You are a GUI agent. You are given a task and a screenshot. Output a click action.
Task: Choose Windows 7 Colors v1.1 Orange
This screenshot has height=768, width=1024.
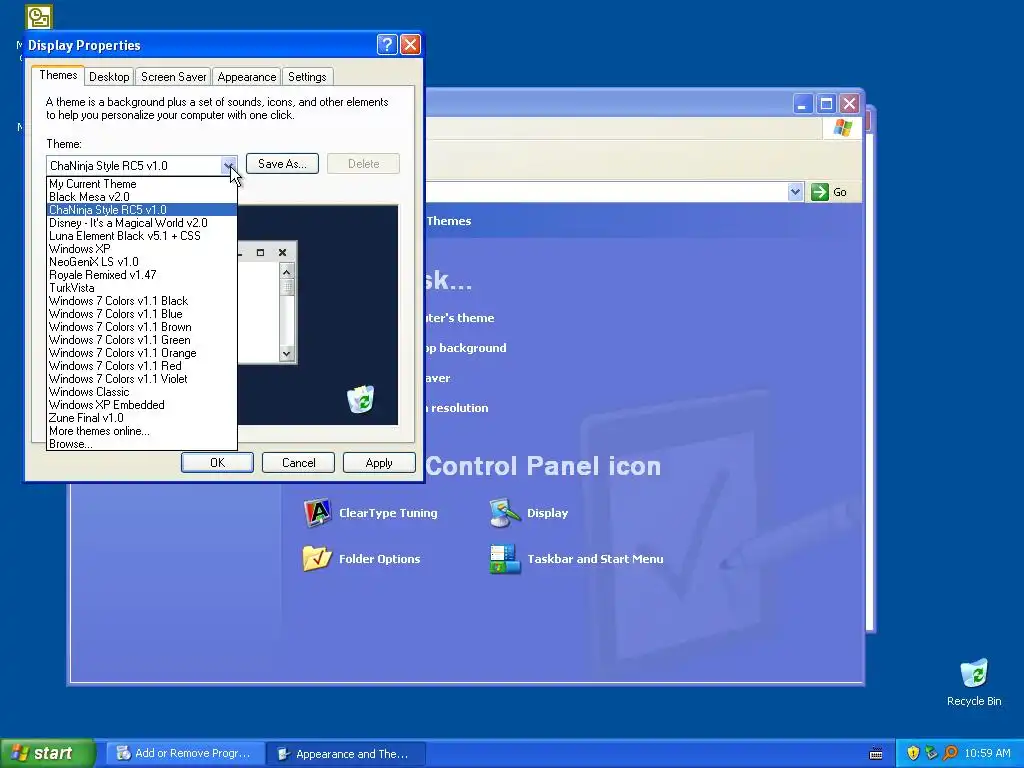pos(142,353)
